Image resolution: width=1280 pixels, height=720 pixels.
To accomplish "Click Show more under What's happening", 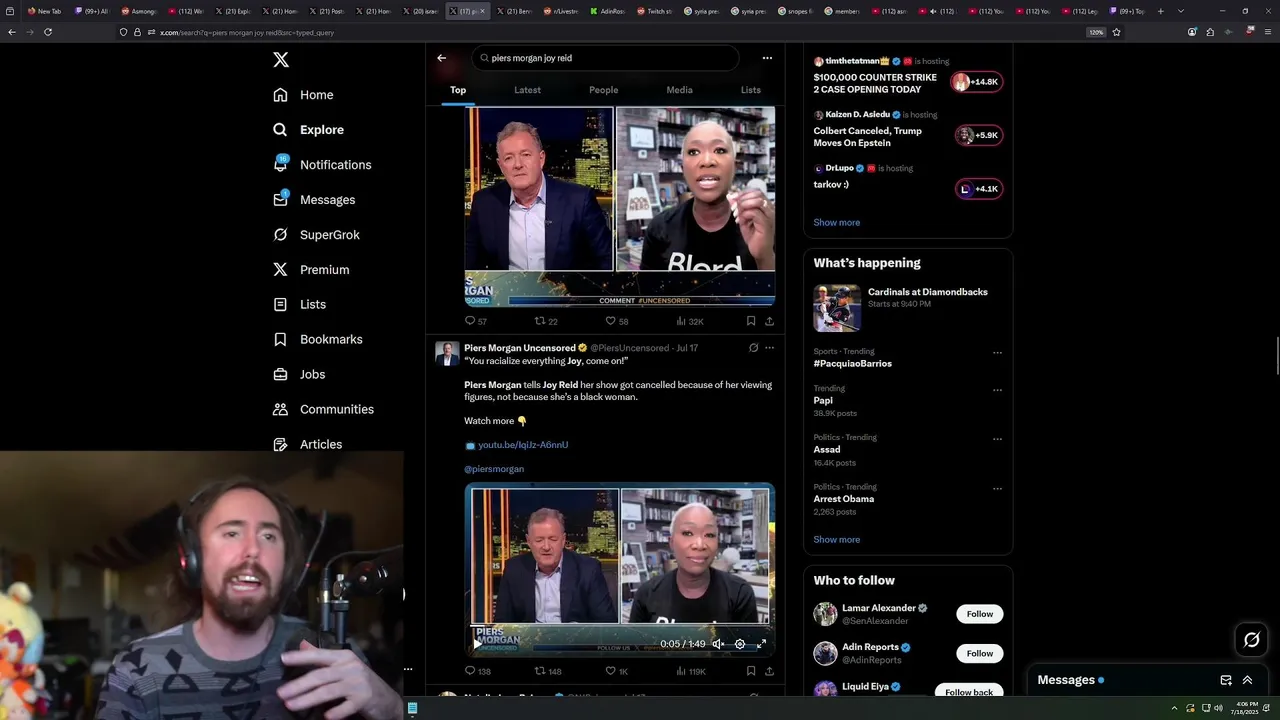I will (x=836, y=540).
